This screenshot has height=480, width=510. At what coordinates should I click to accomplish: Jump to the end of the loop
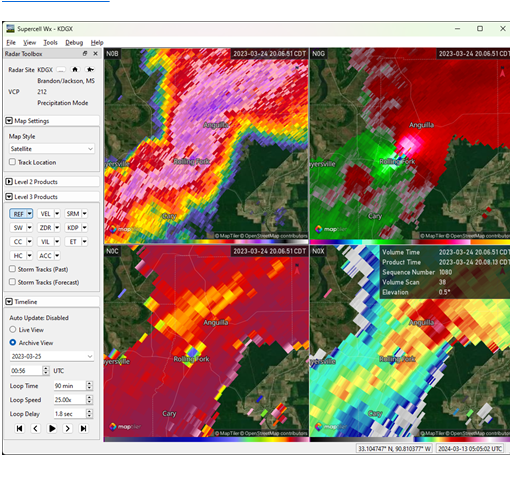tap(84, 428)
